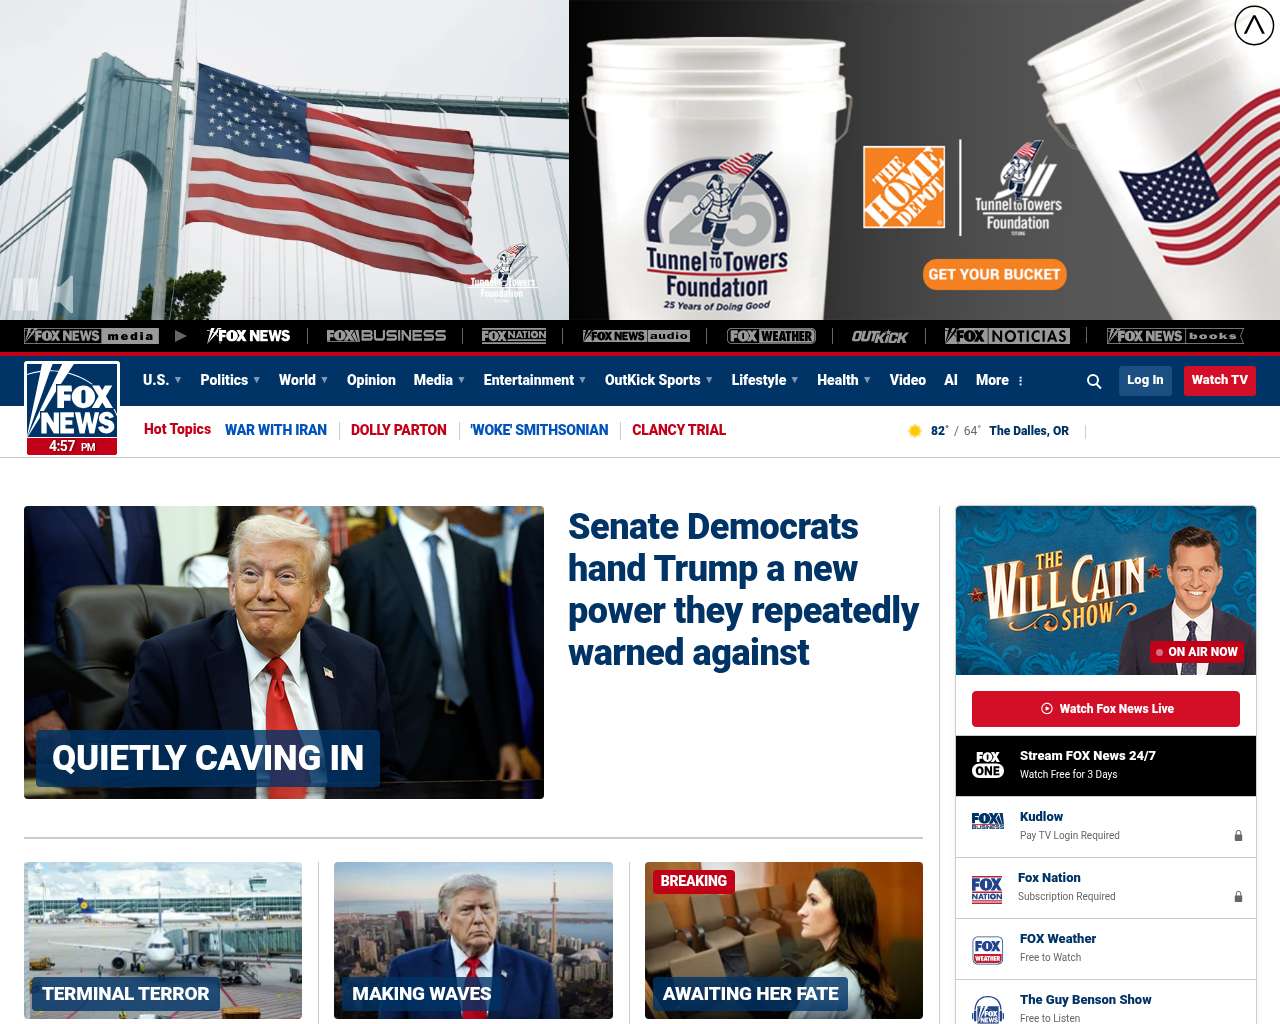Click the play arrow after Fox News Media
This screenshot has width=1280, height=1024.
coord(180,336)
